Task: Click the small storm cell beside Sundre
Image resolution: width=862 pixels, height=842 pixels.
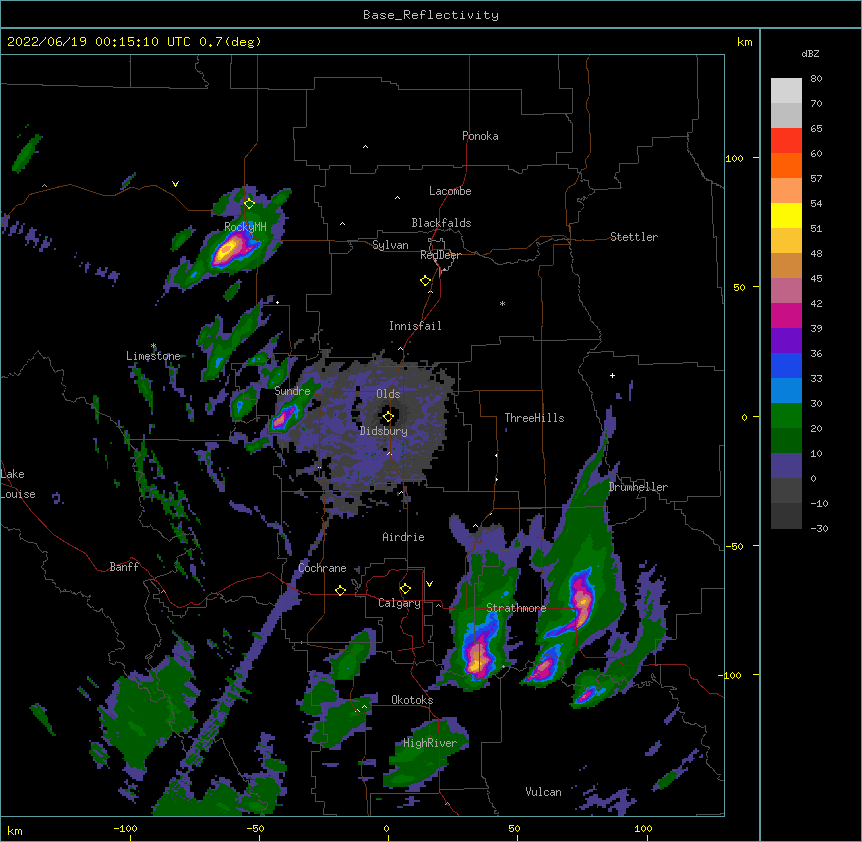Action: coord(283,417)
